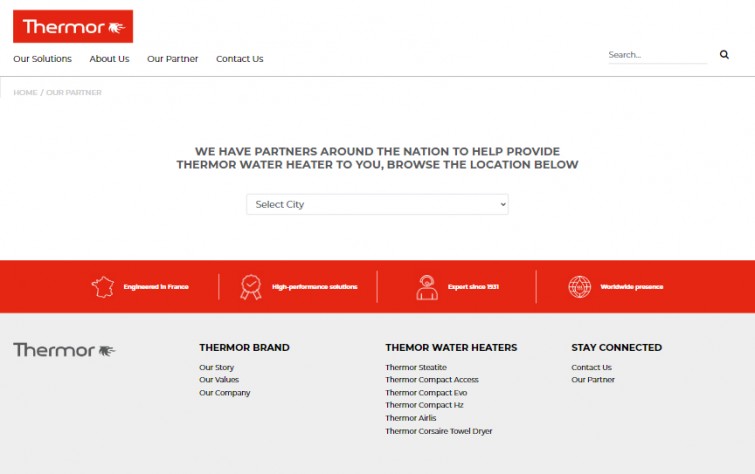Open the Thermor Steatite link
This screenshot has height=474, width=755.
click(416, 367)
